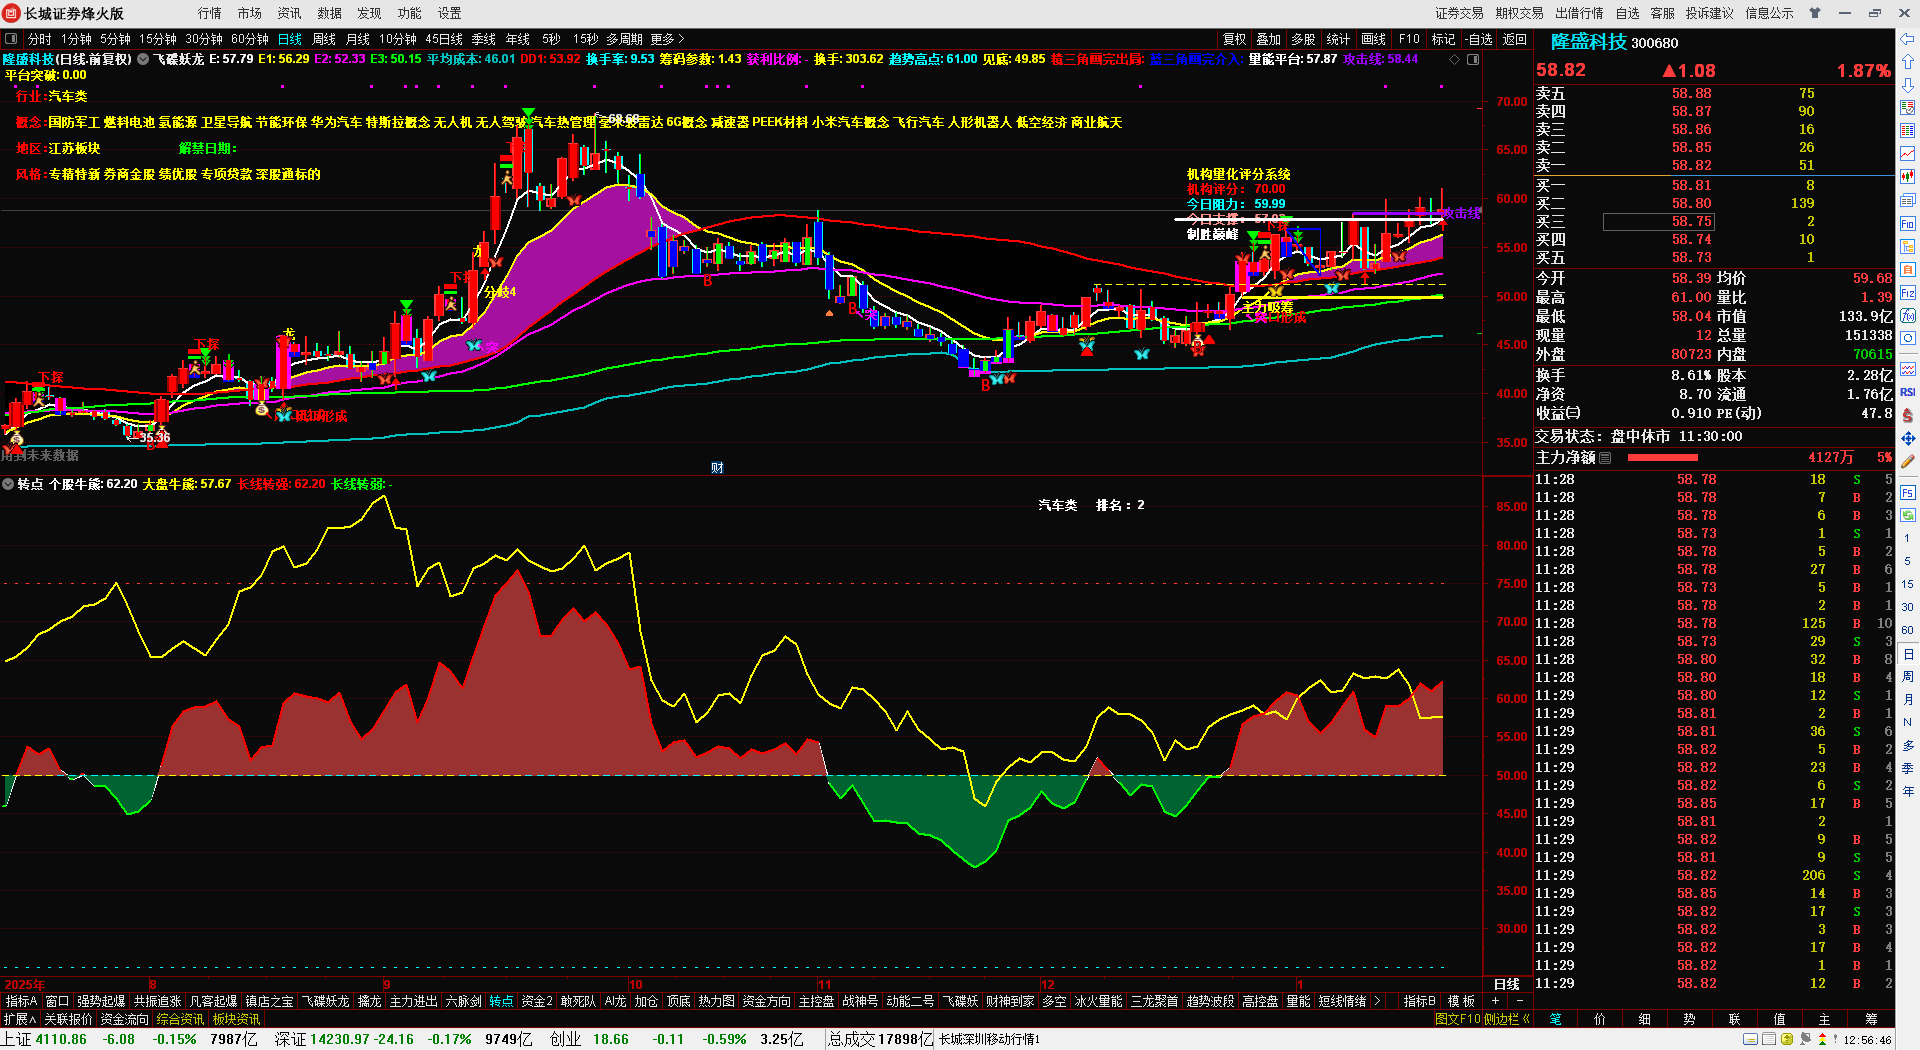Switch to 1分钟 period
This screenshot has height=1050, width=1920.
(x=77, y=39)
